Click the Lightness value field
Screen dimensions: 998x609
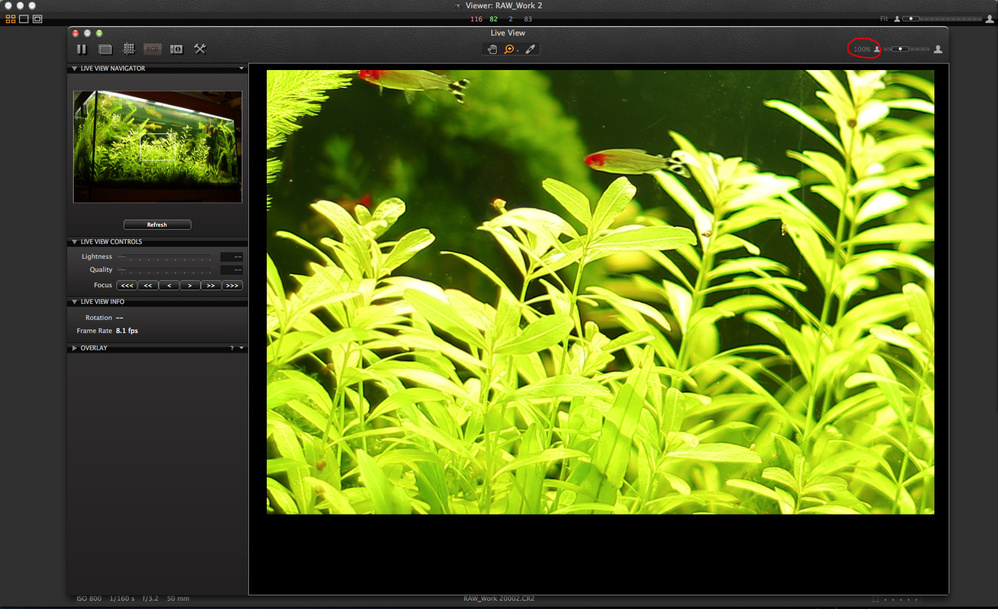coord(231,256)
